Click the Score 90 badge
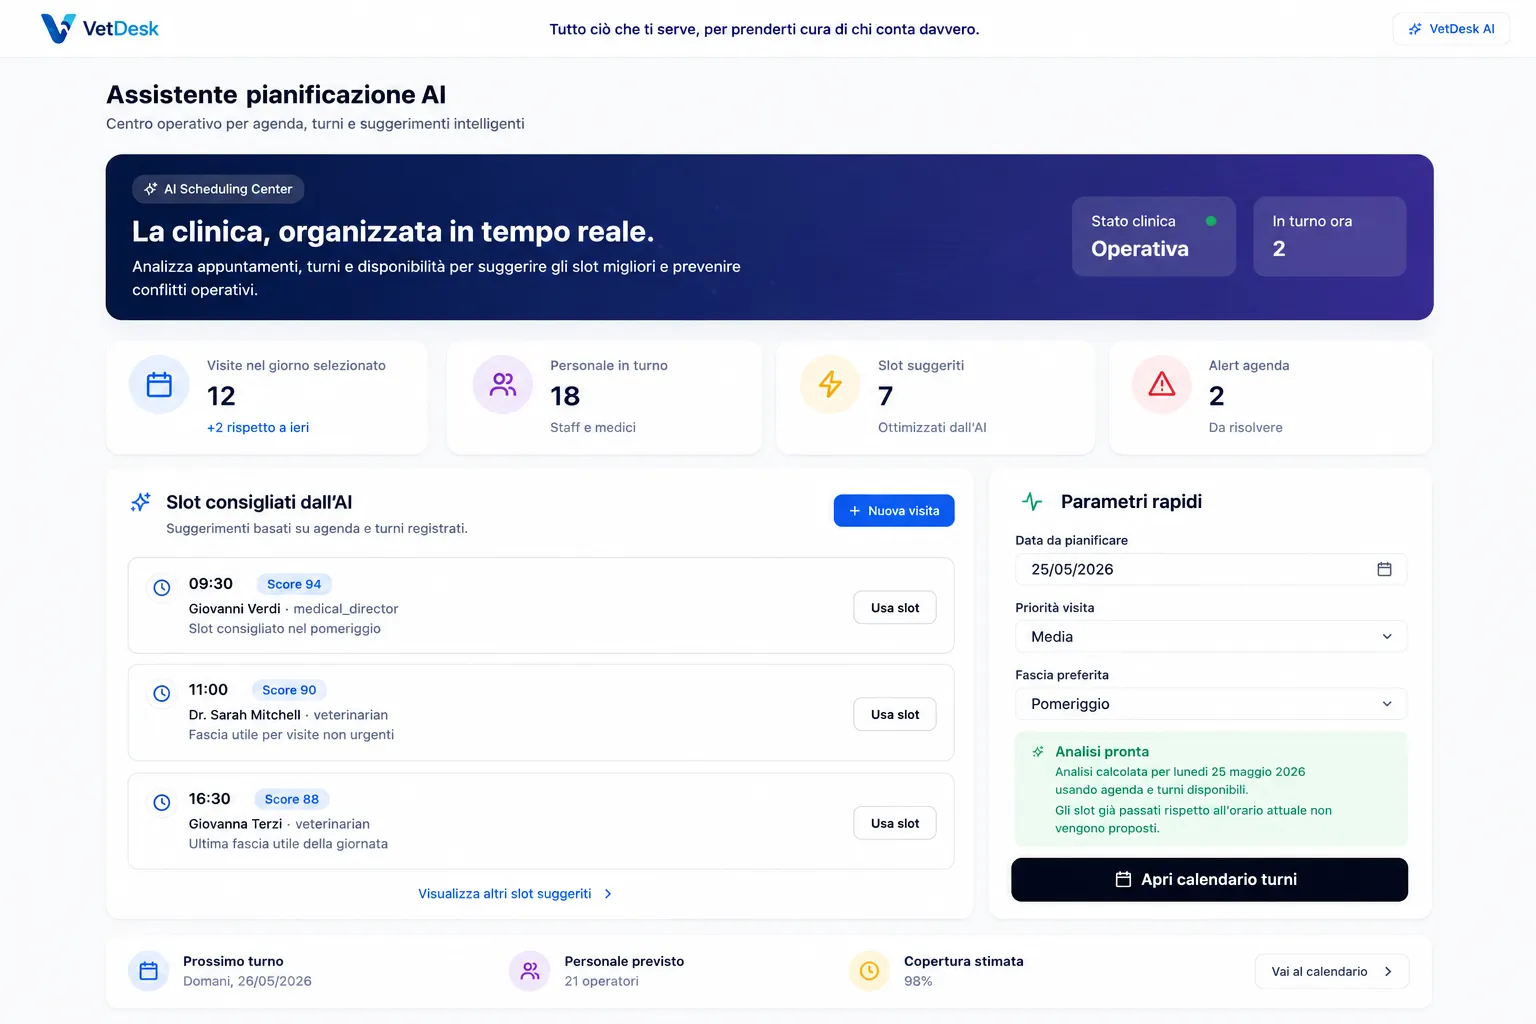This screenshot has height=1024, width=1536. (x=289, y=690)
